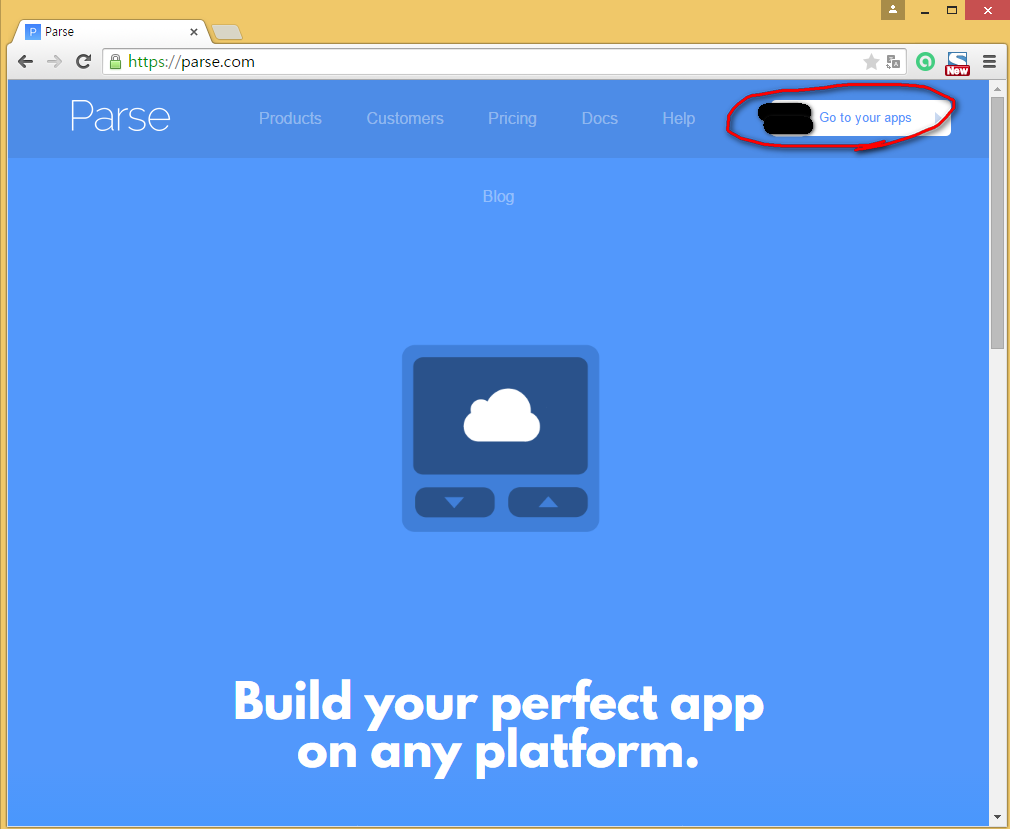This screenshot has height=829, width=1010.
Task: Click the scrollbar up arrow
Action: point(997,88)
